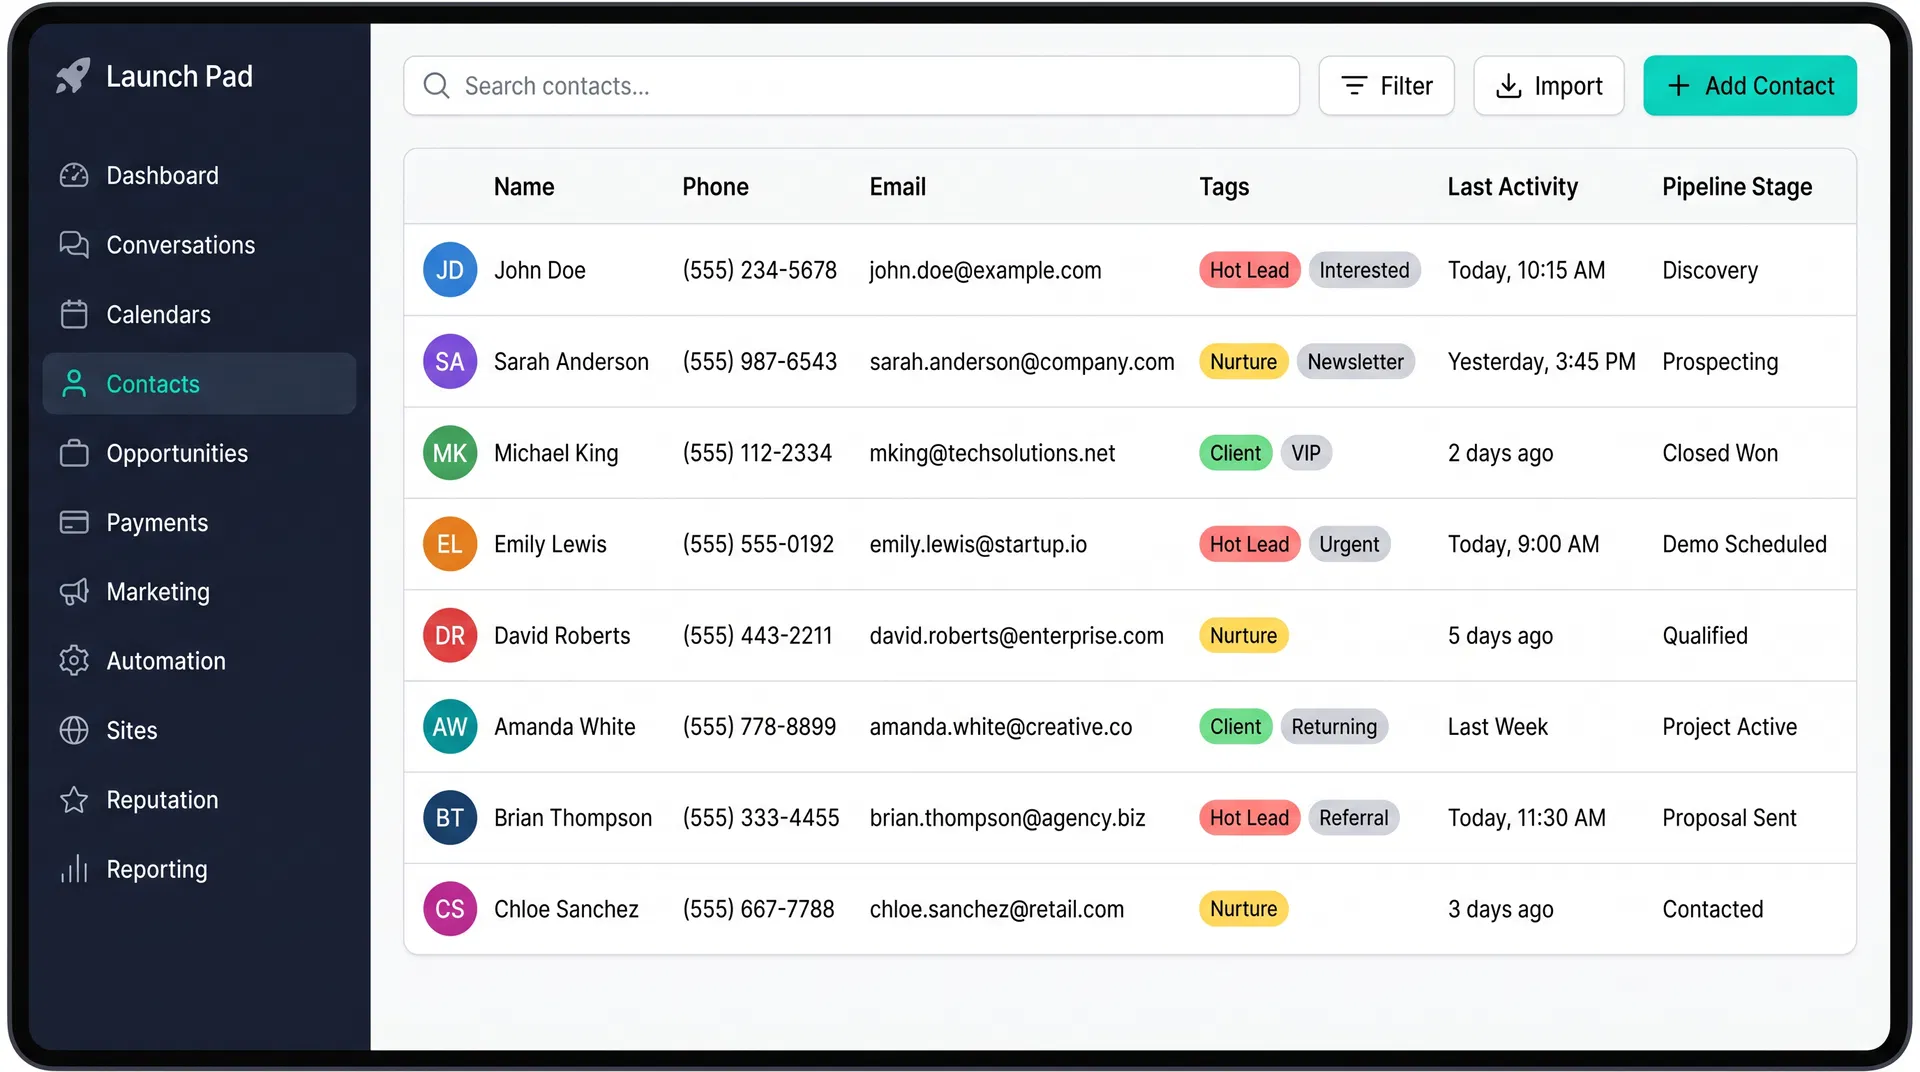Switch to the Contacts section
This screenshot has width=1920, height=1072.
(152, 383)
